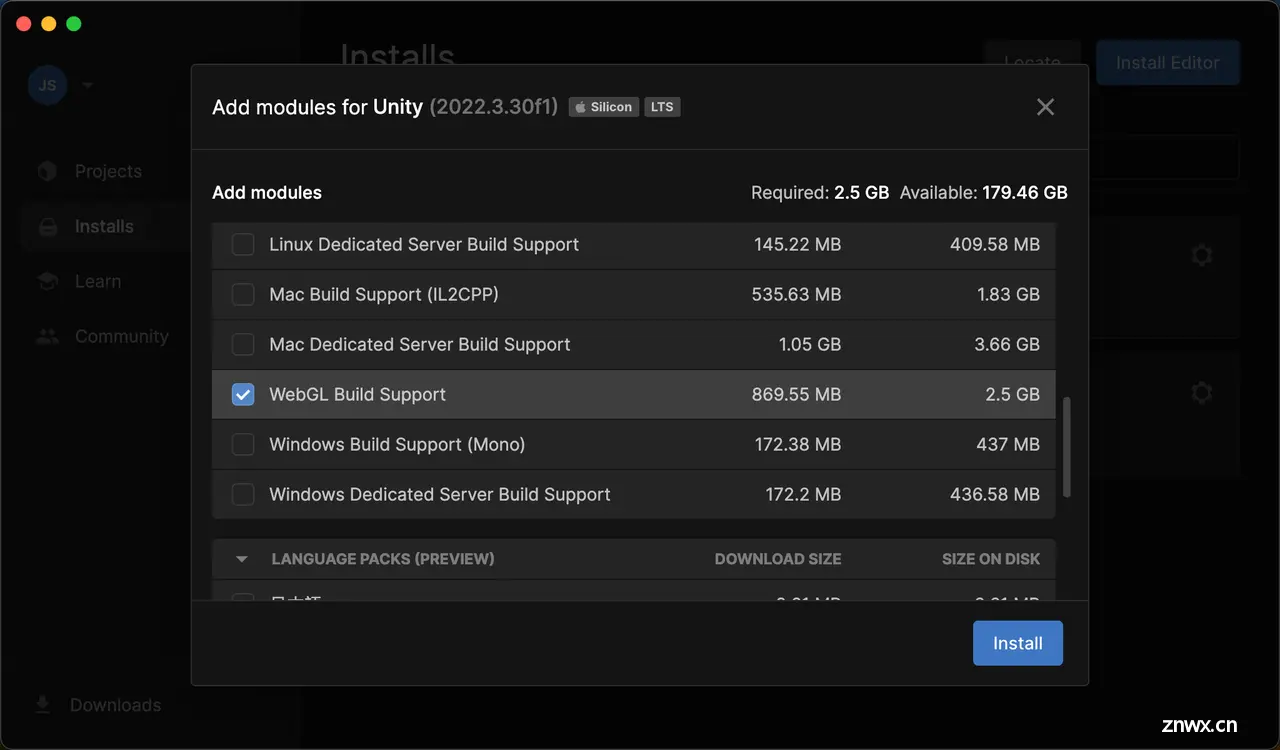Click the Installs lock icon in sidebar

[47, 227]
